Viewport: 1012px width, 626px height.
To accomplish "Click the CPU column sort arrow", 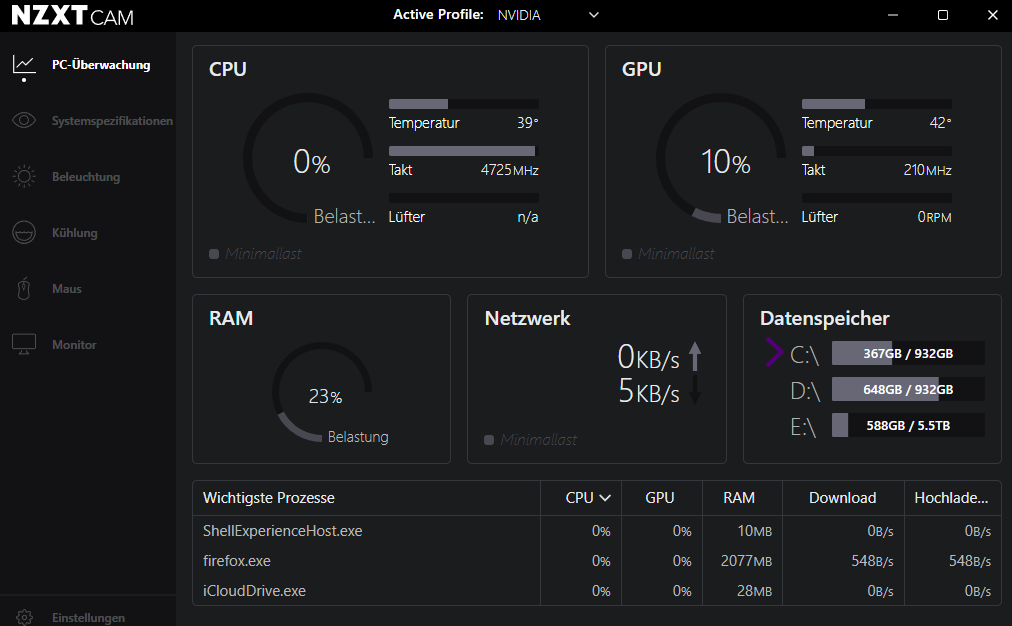I will pyautogui.click(x=604, y=498).
